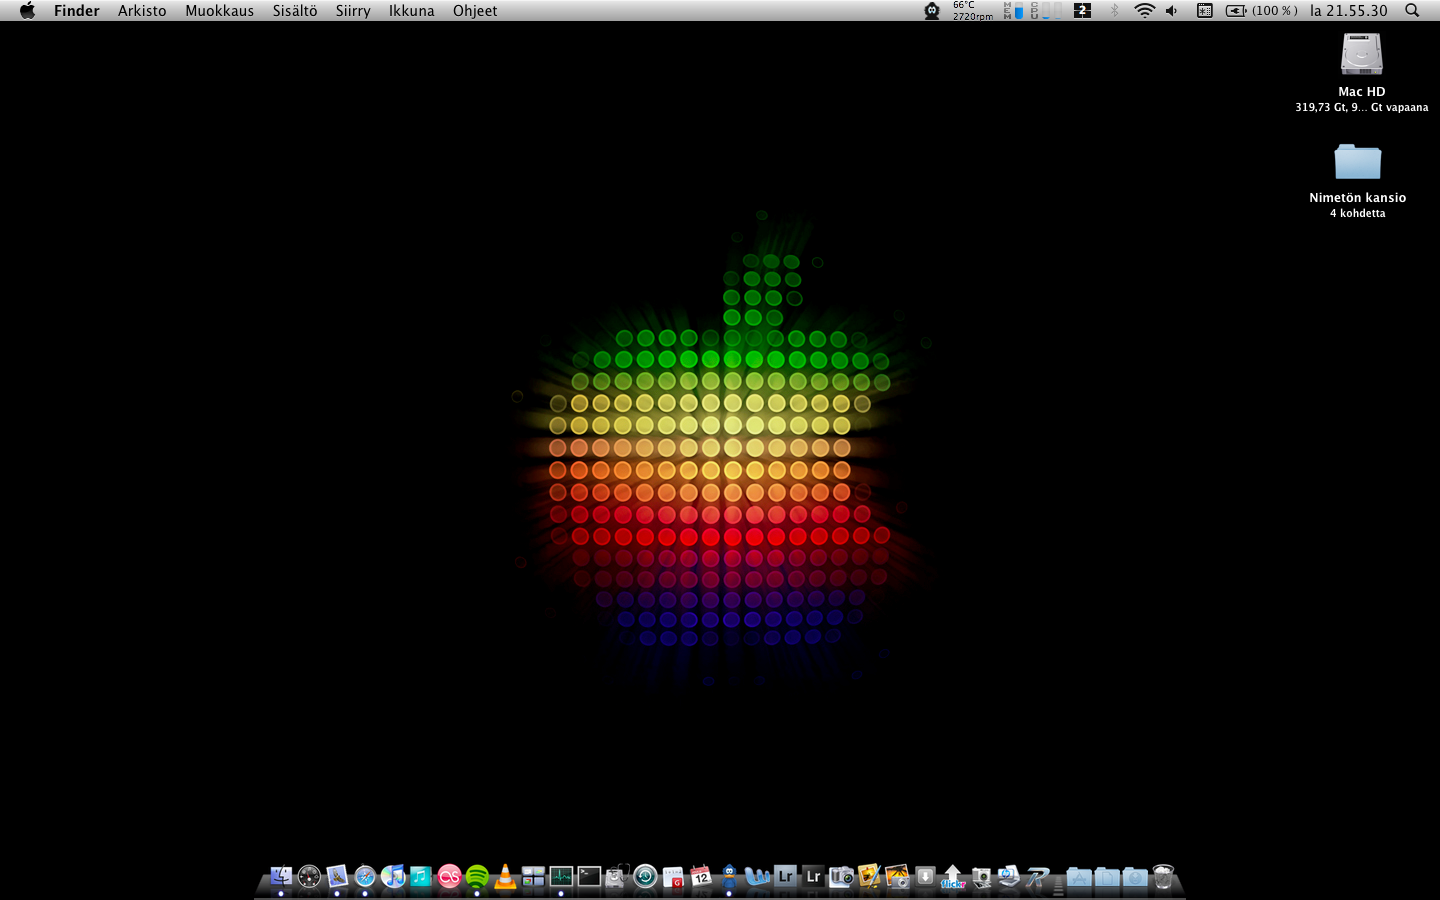Launch the picture with paintbrush app

[869, 877]
